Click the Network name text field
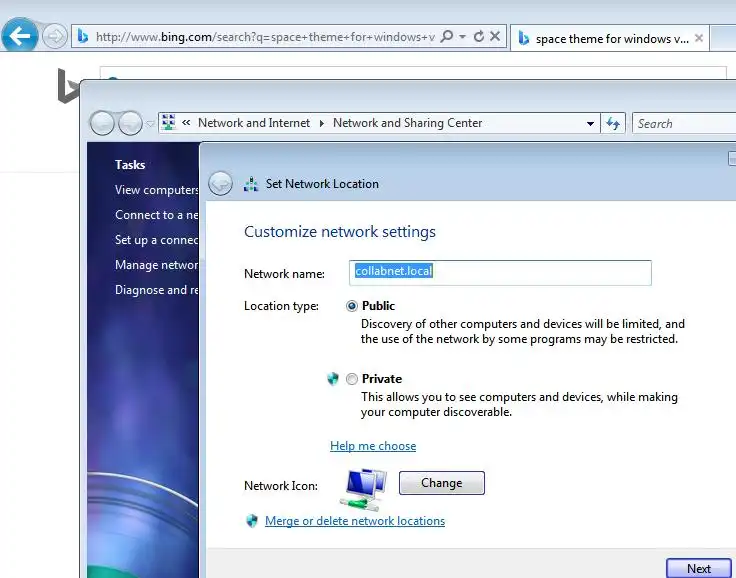The height and width of the screenshot is (578, 736). tap(500, 272)
